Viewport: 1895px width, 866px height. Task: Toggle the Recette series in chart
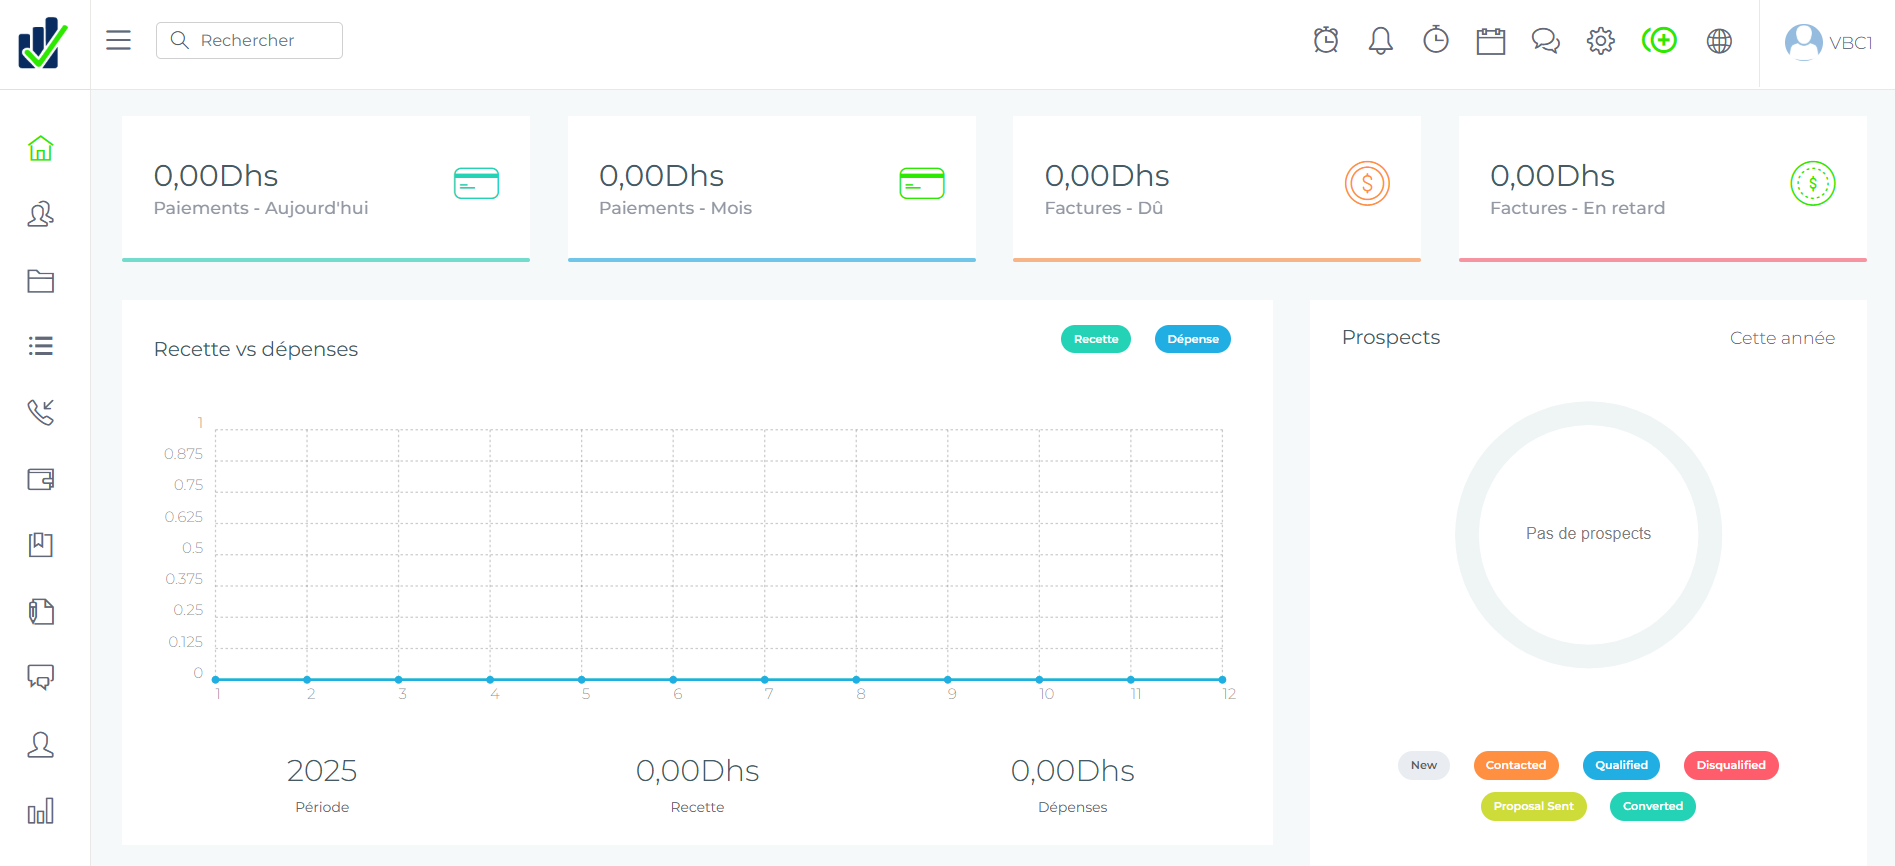coord(1096,339)
